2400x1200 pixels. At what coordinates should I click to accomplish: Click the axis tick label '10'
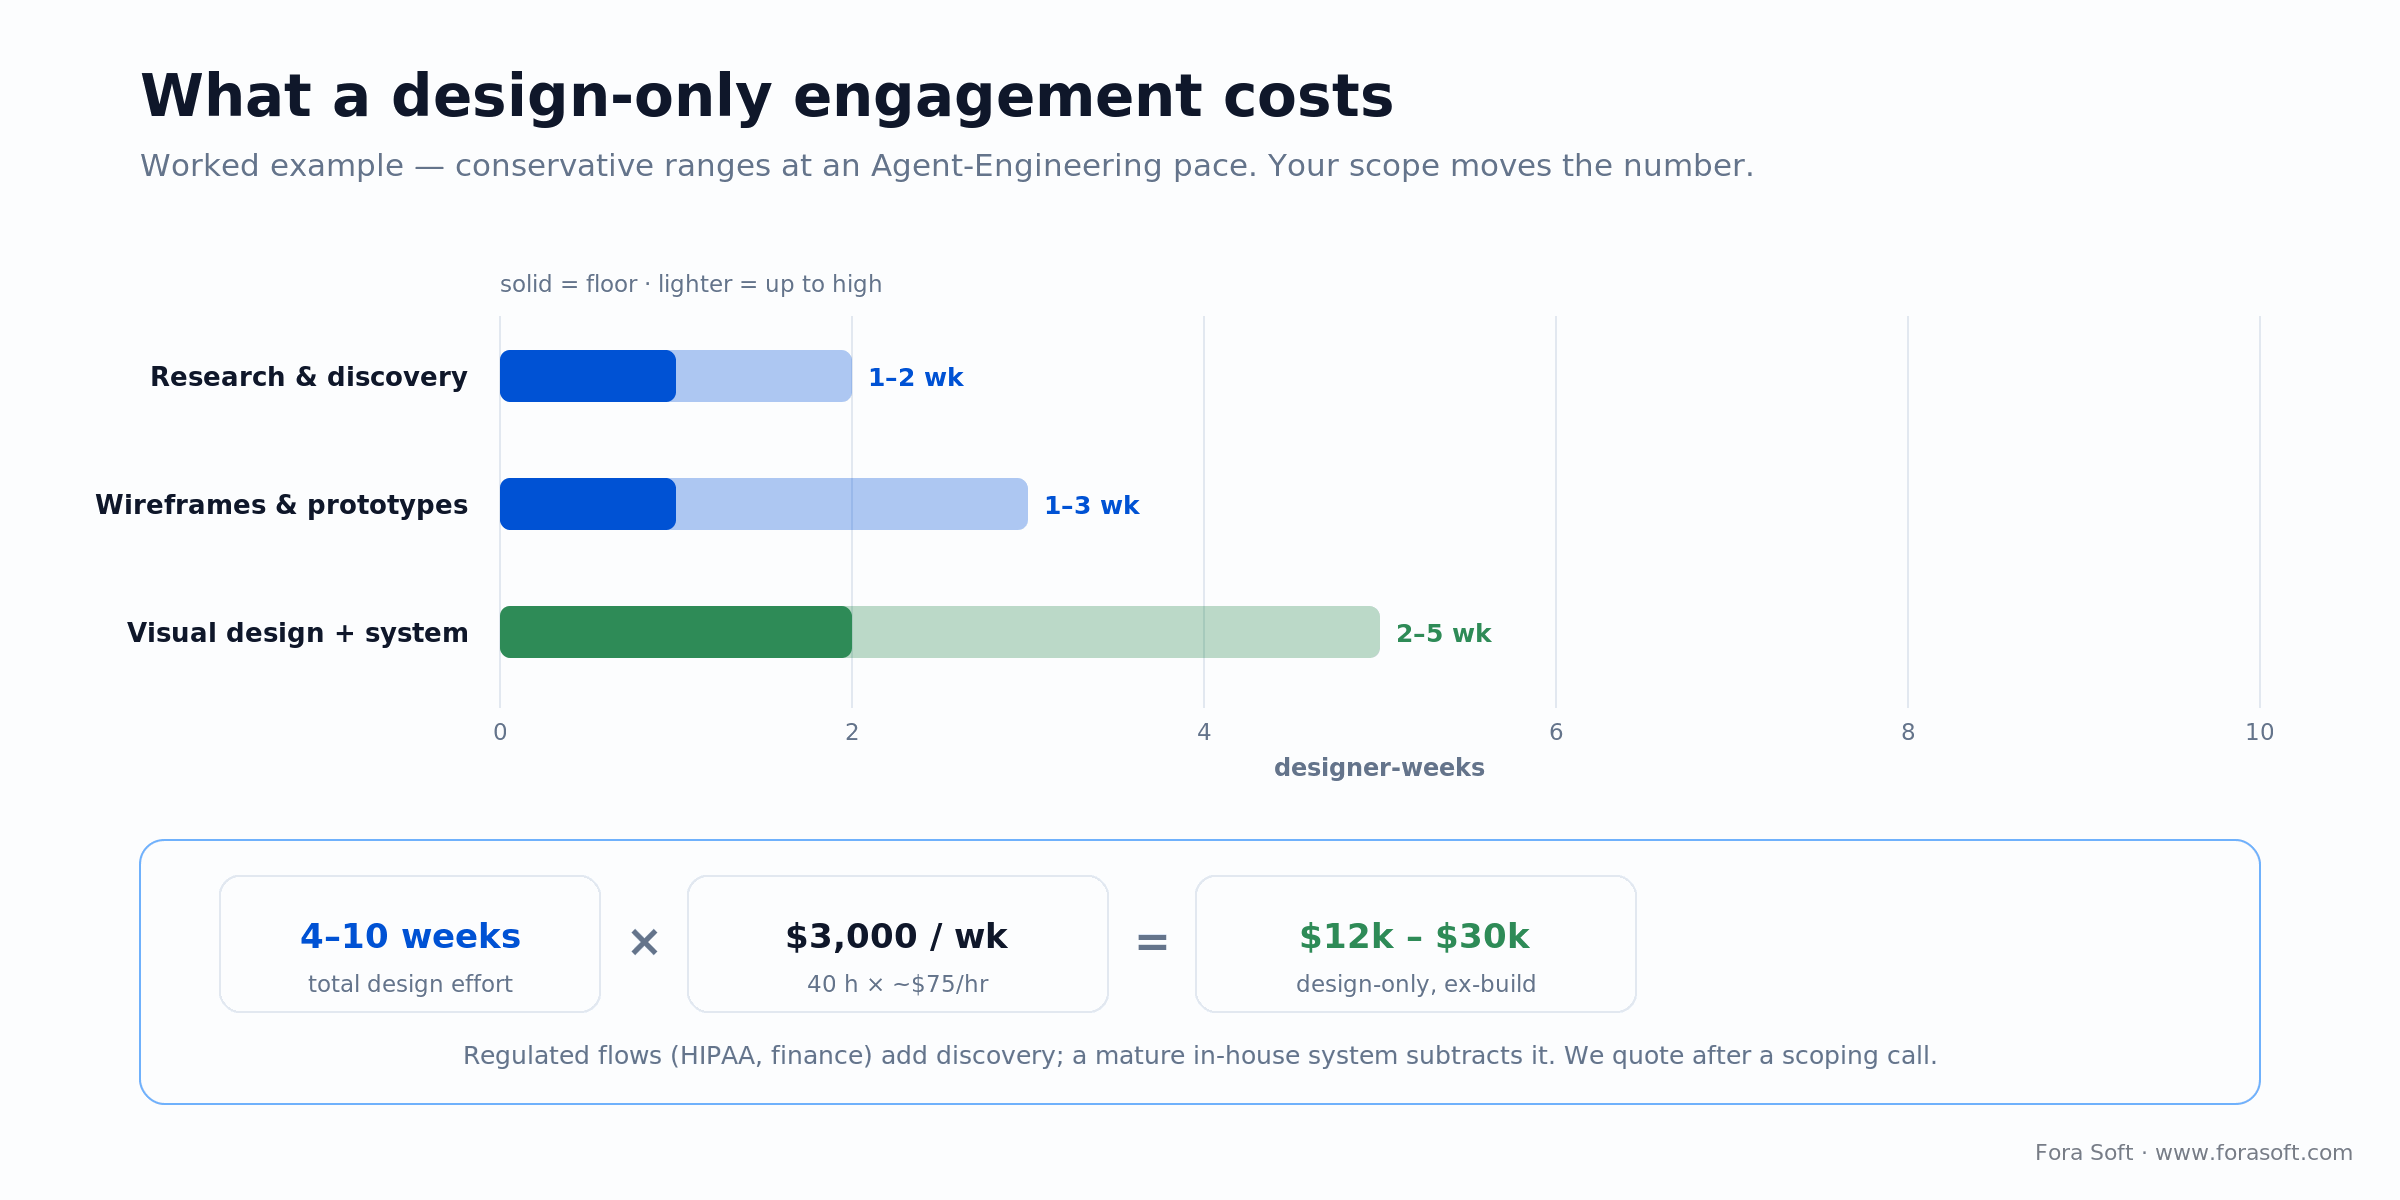pos(2260,733)
